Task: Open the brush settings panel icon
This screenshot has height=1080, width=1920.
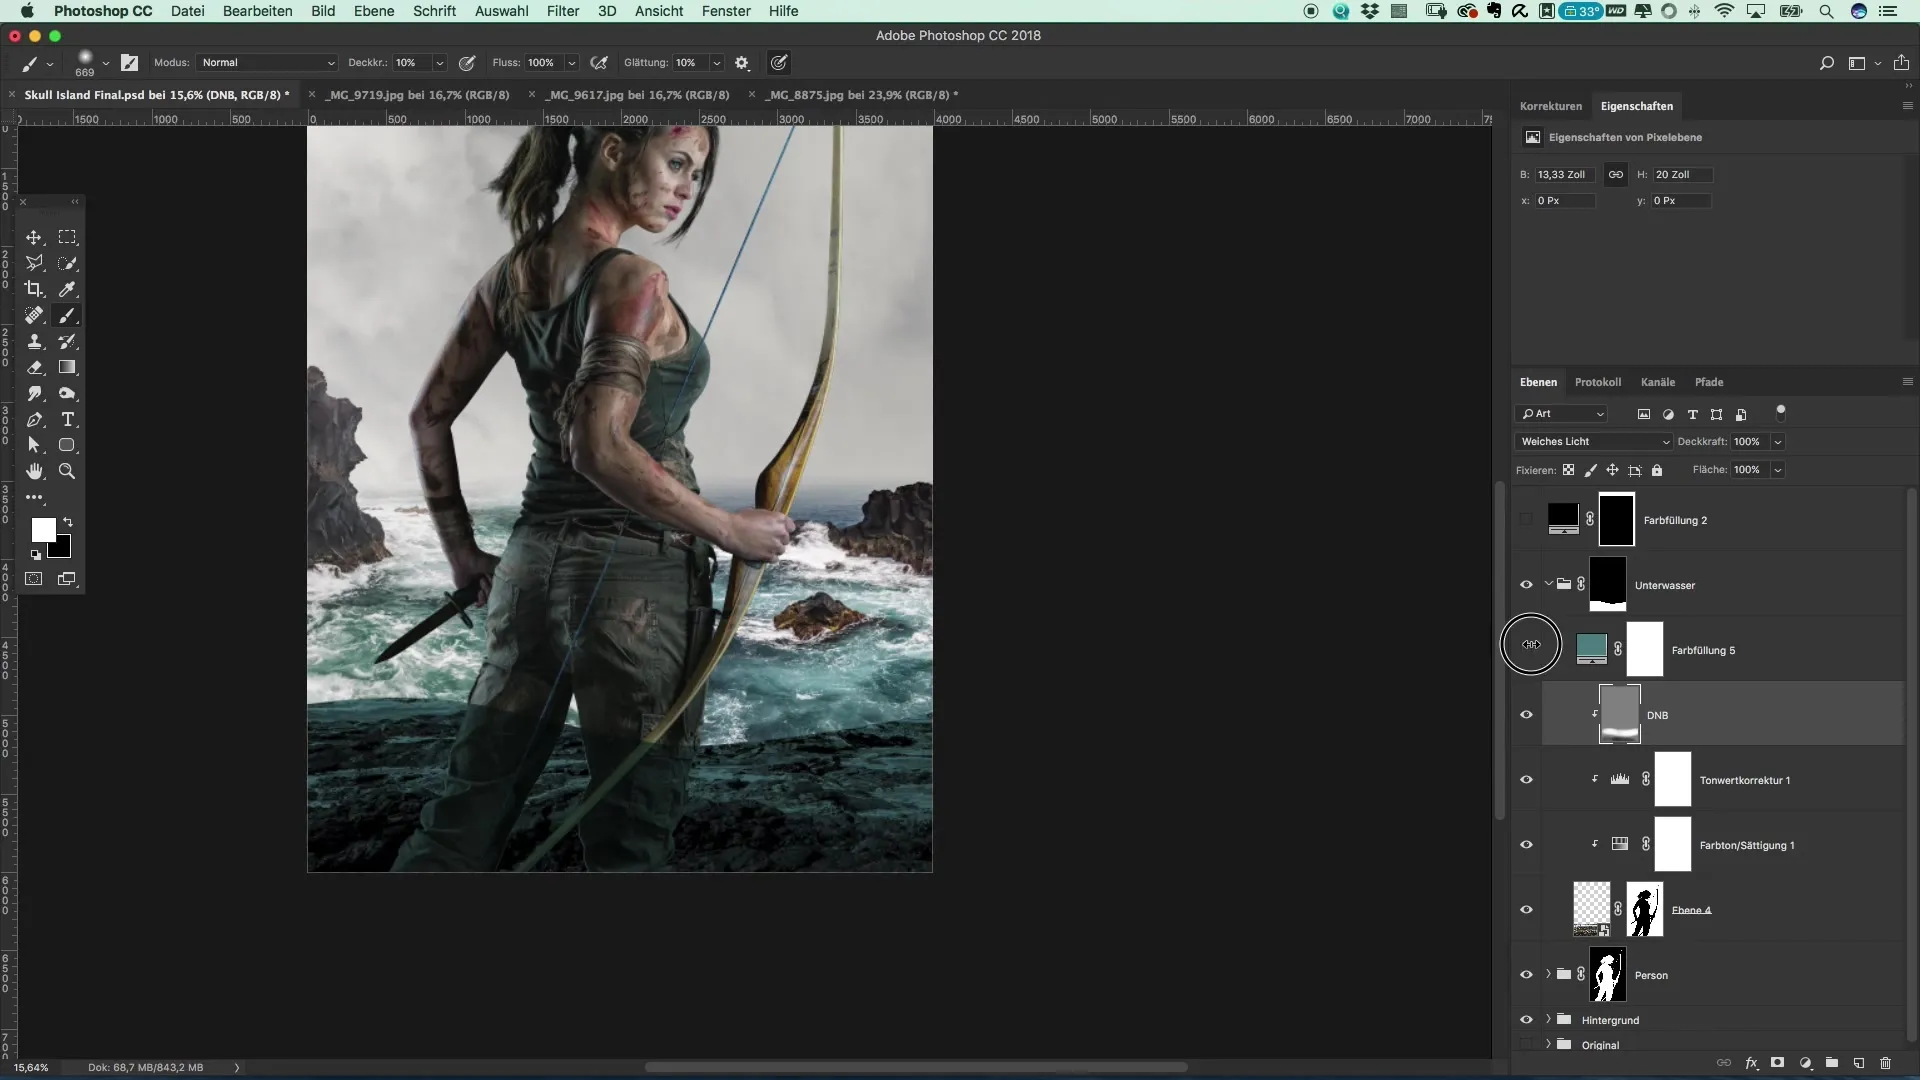Action: pos(129,62)
